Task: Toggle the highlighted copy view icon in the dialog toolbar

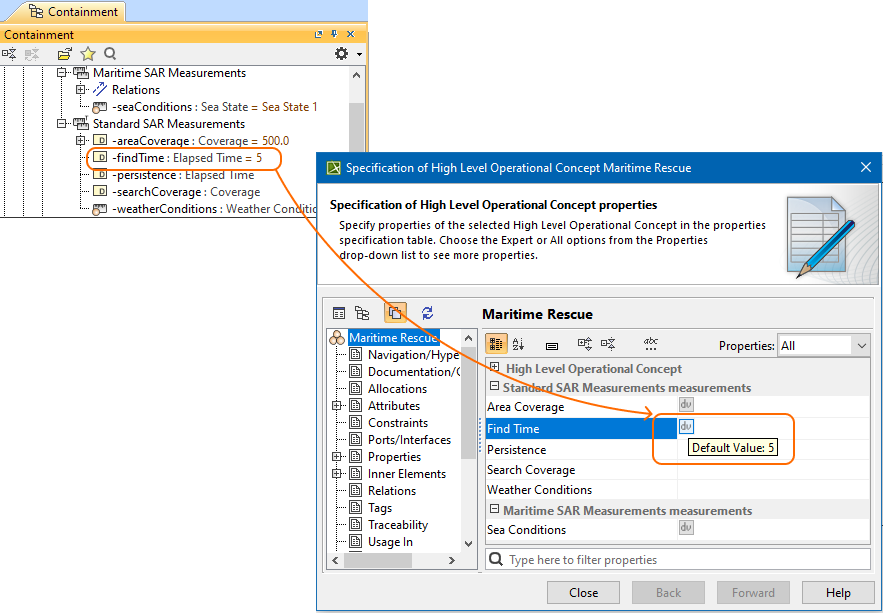Action: click(395, 312)
